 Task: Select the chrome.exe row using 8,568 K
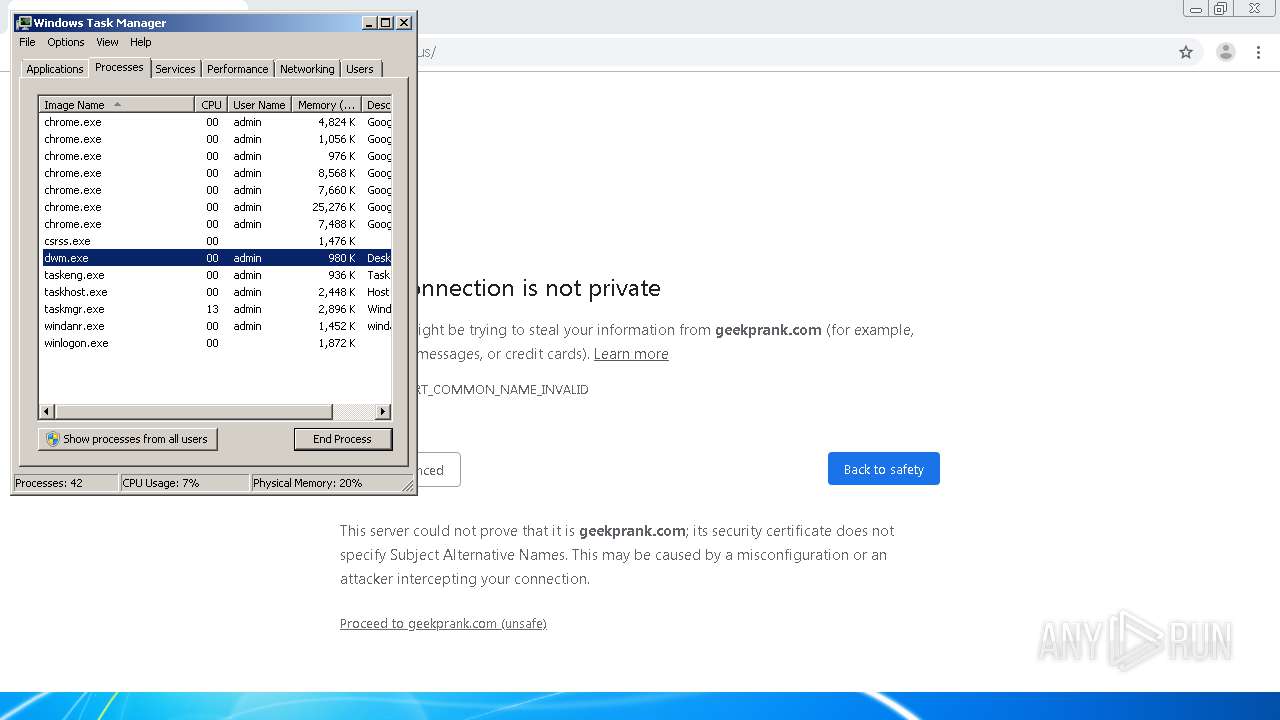[215, 173]
